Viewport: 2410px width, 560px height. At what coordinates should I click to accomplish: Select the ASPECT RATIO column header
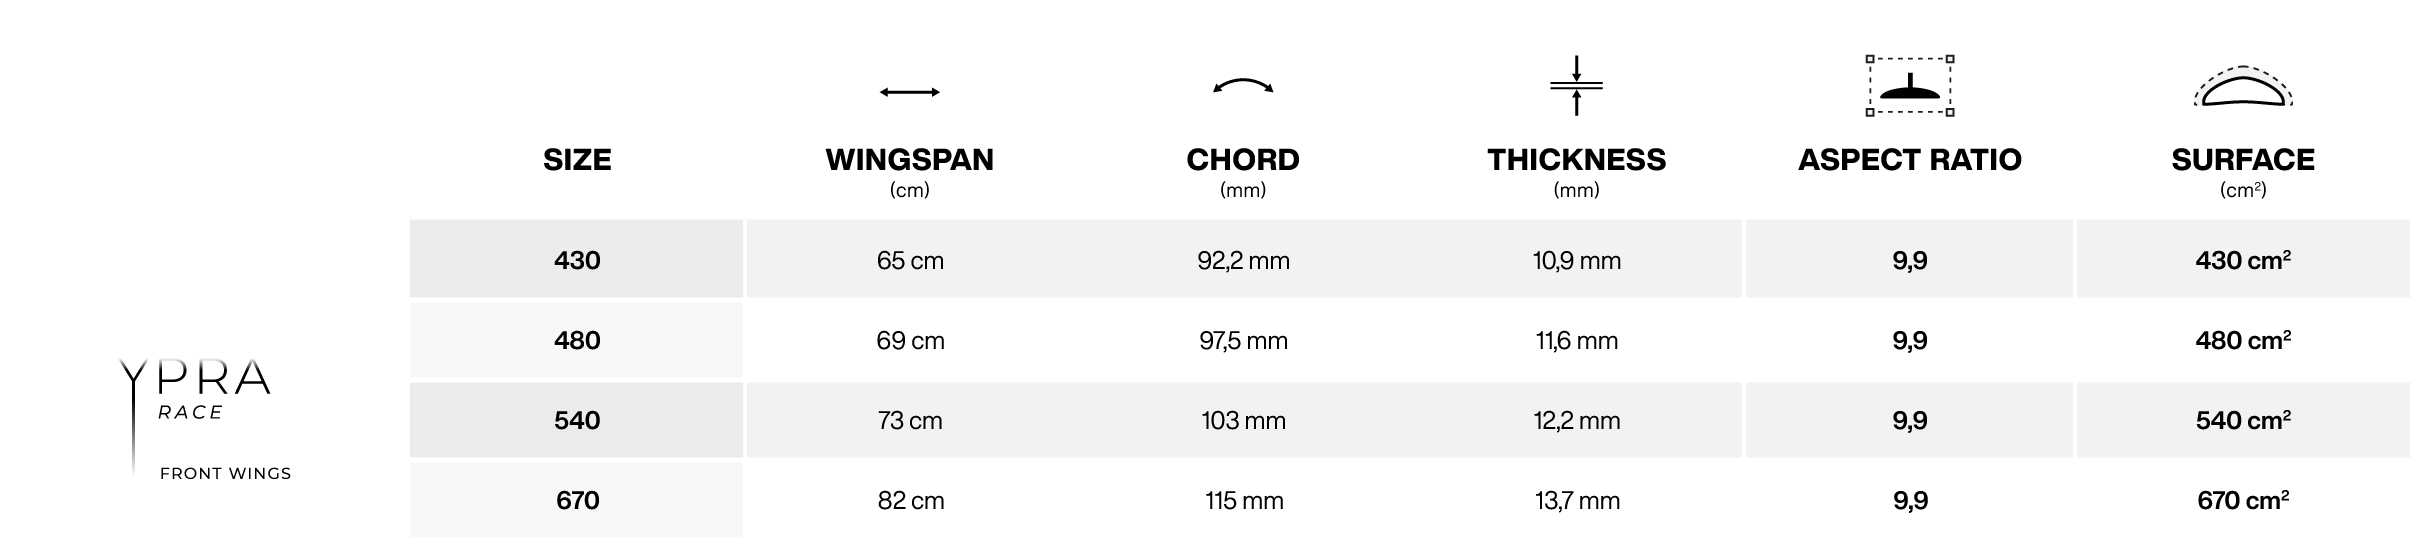pos(1910,160)
